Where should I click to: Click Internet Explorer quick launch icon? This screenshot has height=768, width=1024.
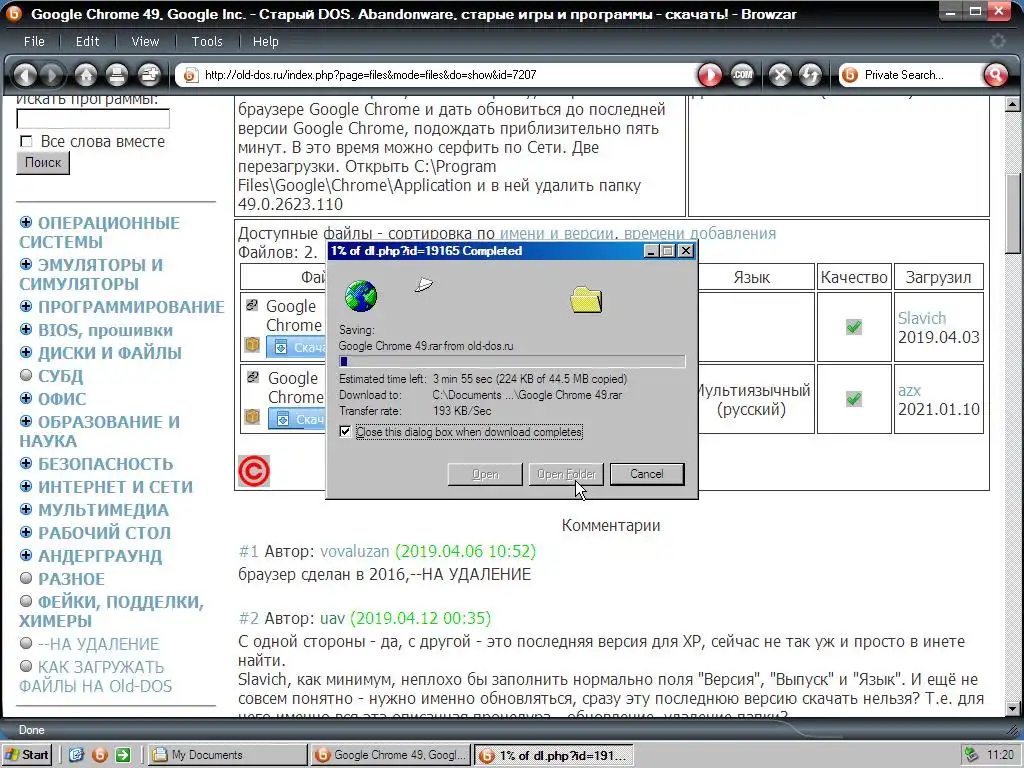(x=76, y=755)
